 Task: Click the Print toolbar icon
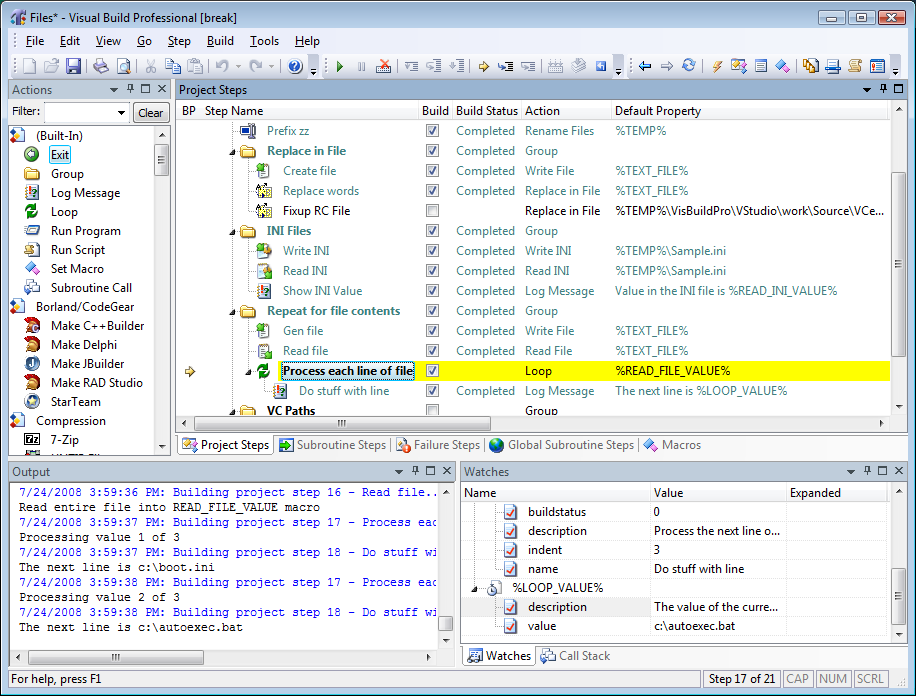[101, 67]
